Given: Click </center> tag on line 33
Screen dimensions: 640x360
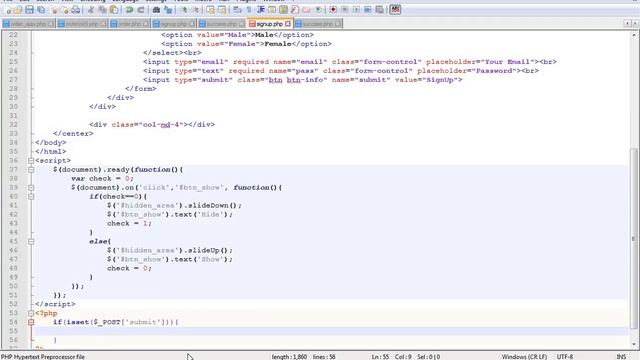Looking at the screenshot, I should click(73, 134).
